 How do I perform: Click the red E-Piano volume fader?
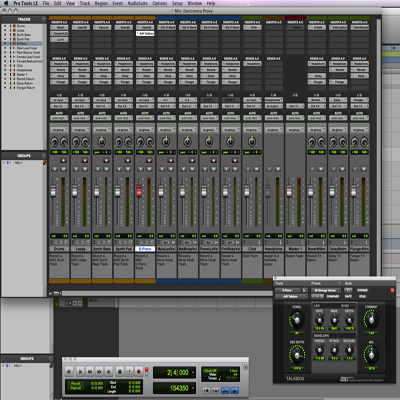[139, 191]
